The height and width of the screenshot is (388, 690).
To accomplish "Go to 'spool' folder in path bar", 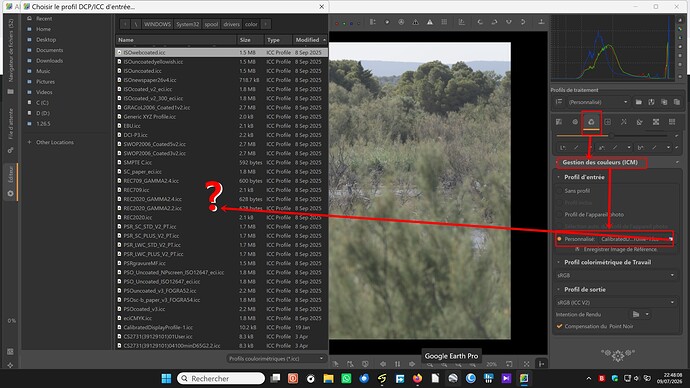I will click(x=211, y=24).
